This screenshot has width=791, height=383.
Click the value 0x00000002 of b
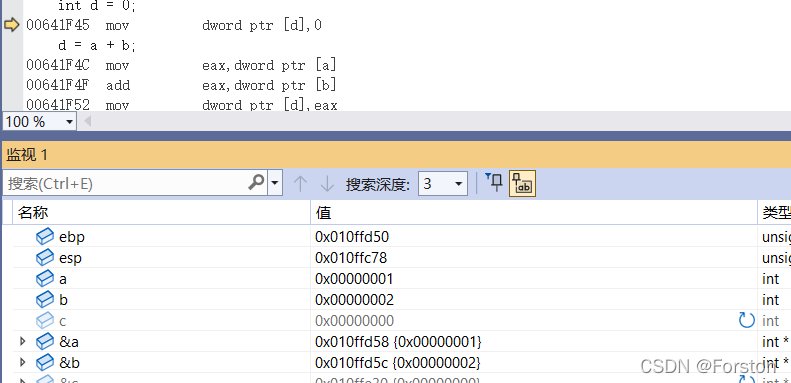(x=354, y=300)
